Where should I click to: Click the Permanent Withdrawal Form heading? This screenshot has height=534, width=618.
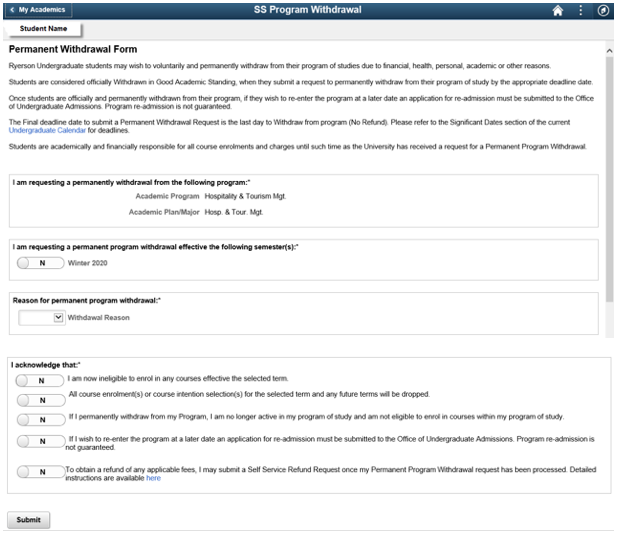click(x=73, y=49)
